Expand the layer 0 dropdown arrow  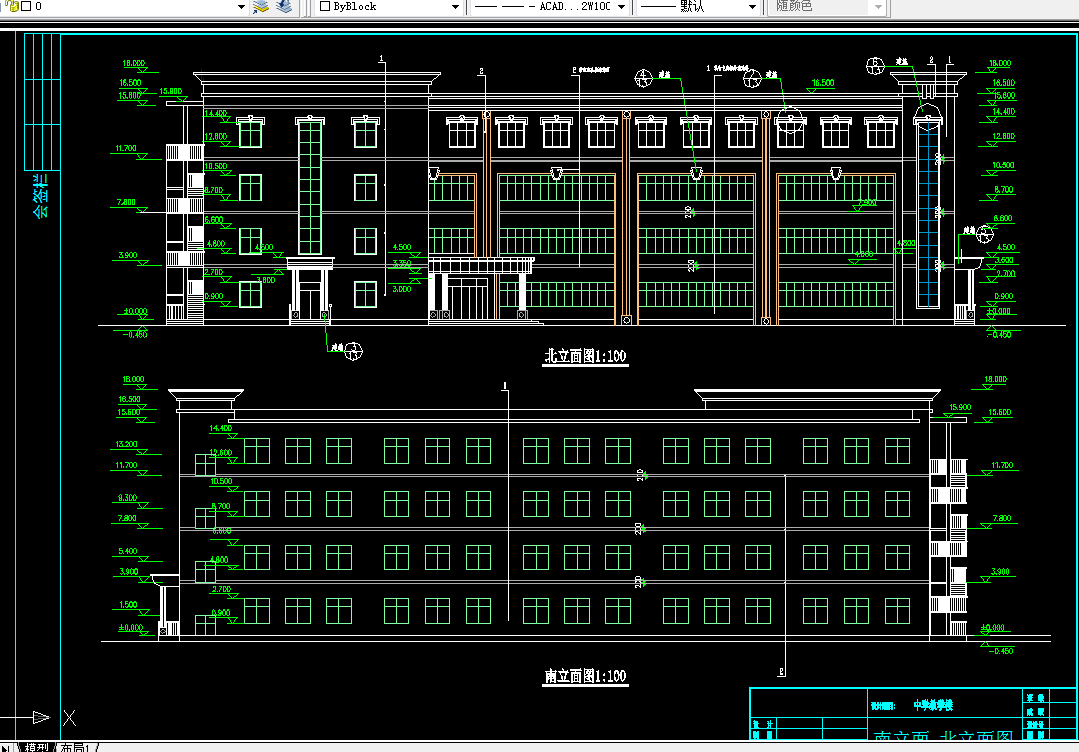241,7
